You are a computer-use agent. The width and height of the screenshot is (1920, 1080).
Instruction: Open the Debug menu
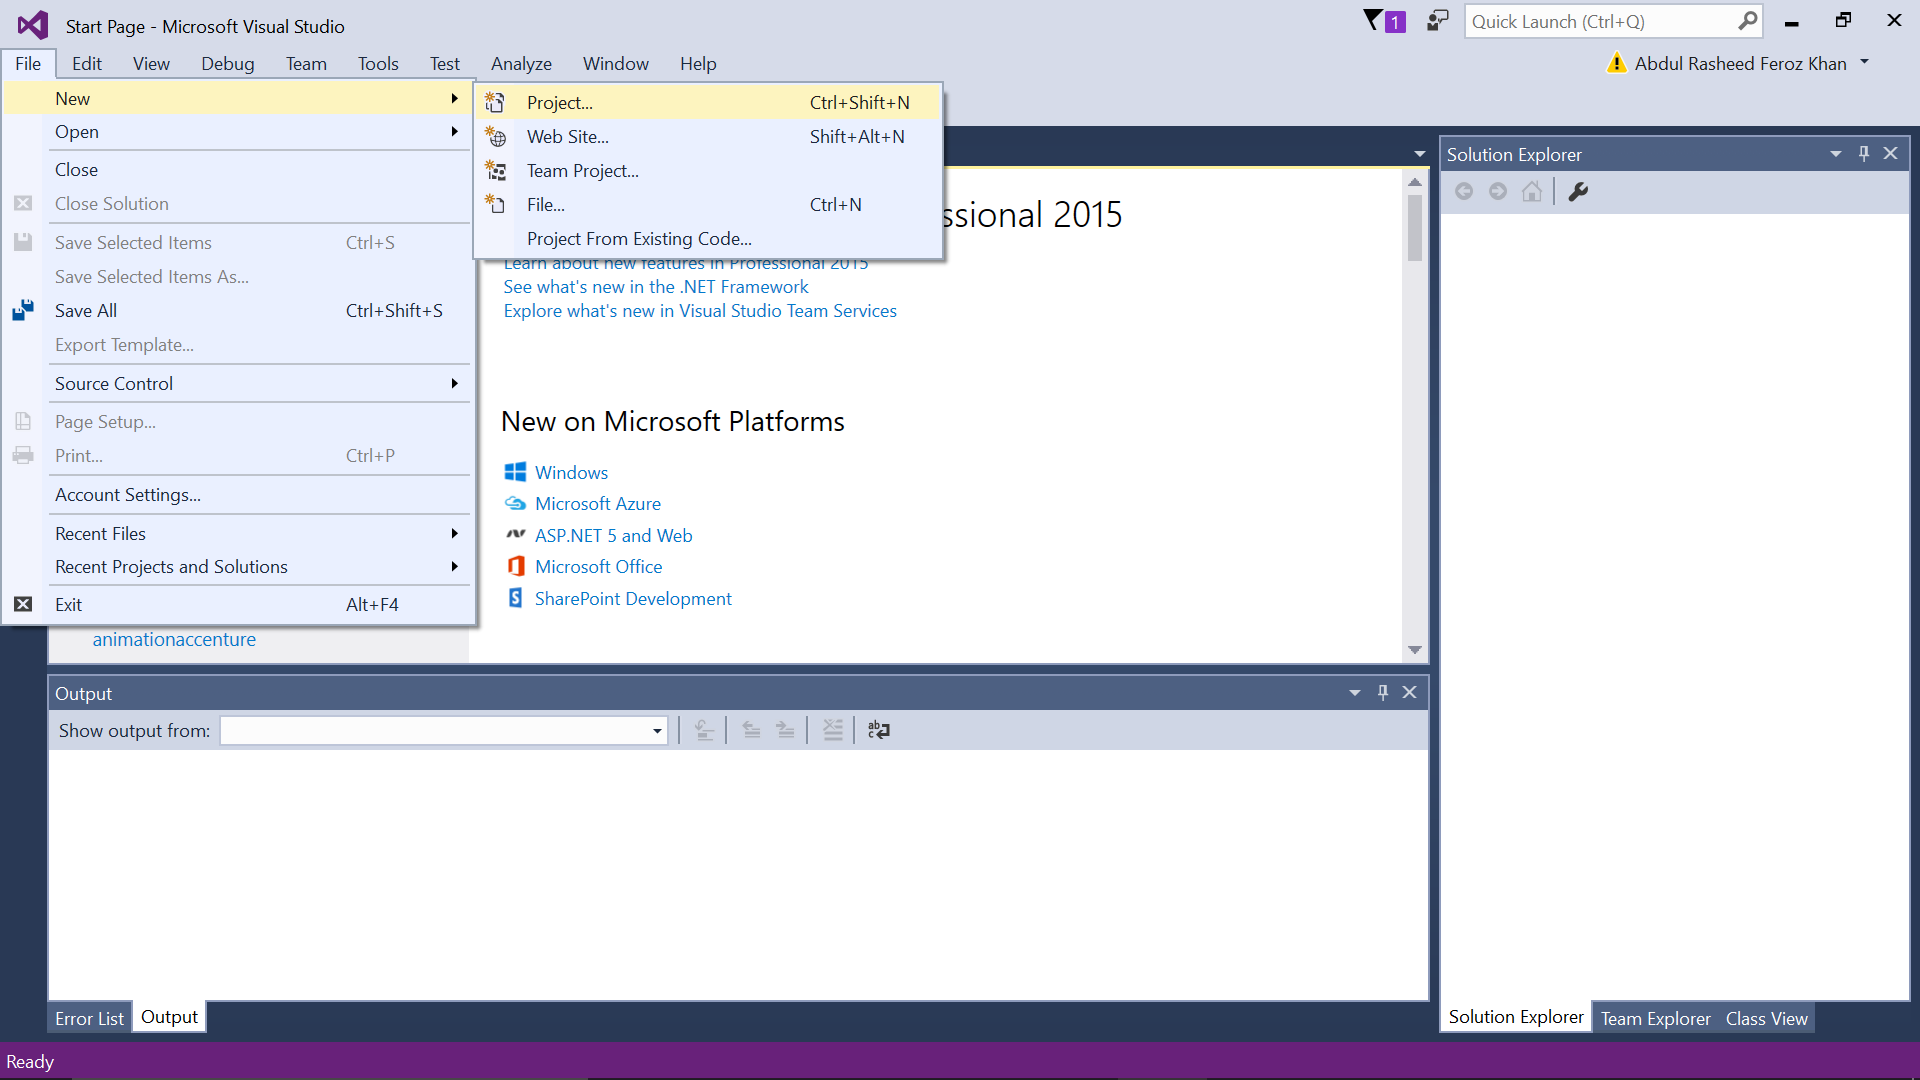pos(228,63)
